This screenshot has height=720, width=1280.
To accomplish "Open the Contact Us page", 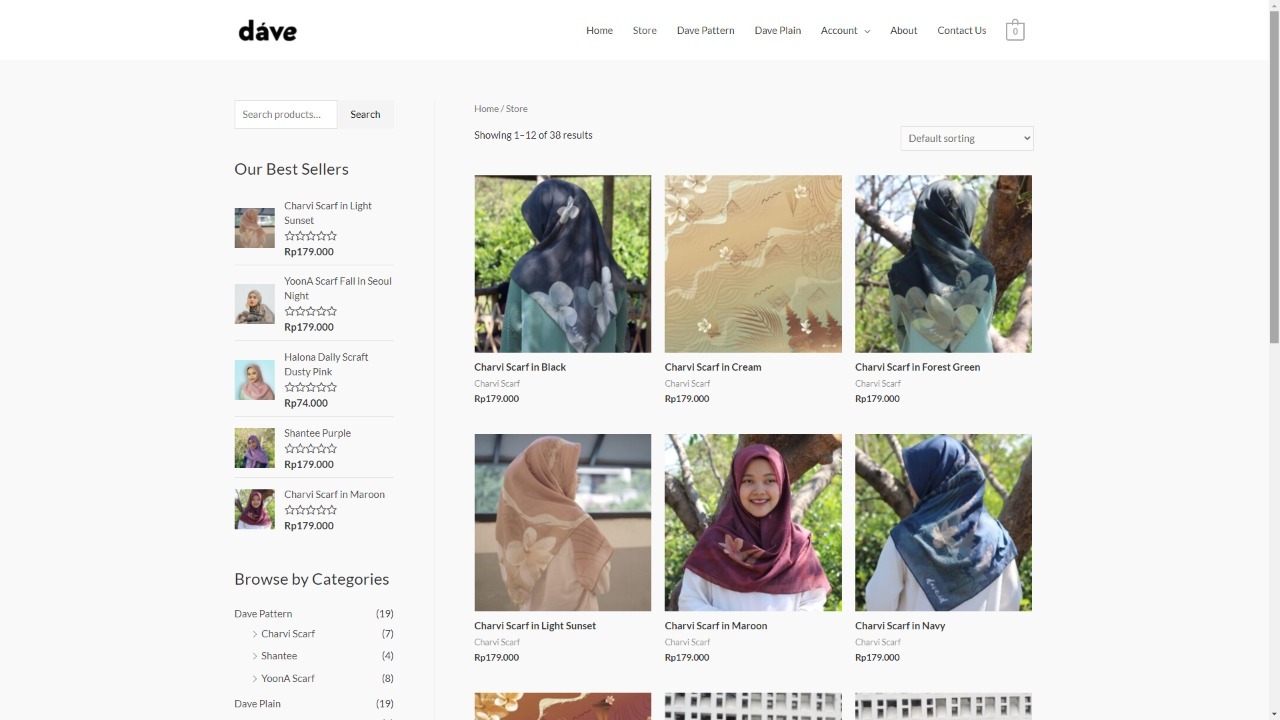I will [x=961, y=31].
